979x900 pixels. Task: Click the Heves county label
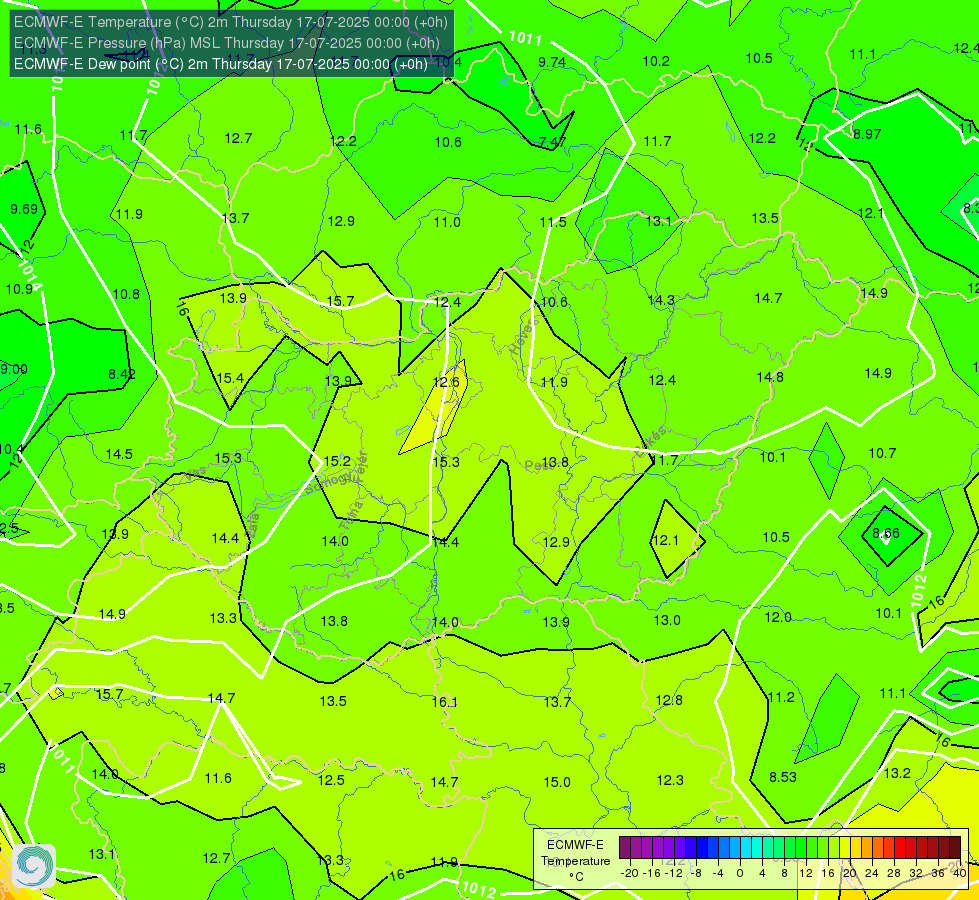[523, 337]
